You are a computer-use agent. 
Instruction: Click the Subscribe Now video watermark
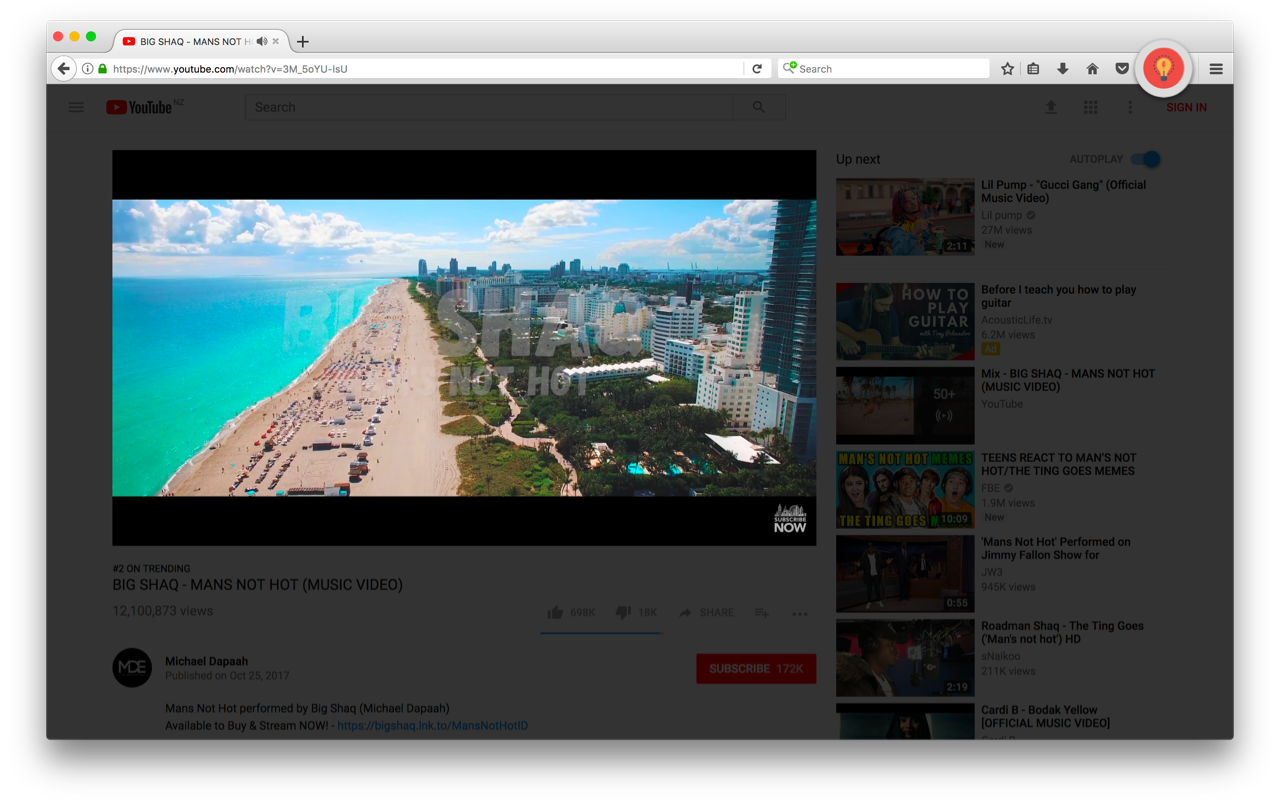[x=790, y=518]
